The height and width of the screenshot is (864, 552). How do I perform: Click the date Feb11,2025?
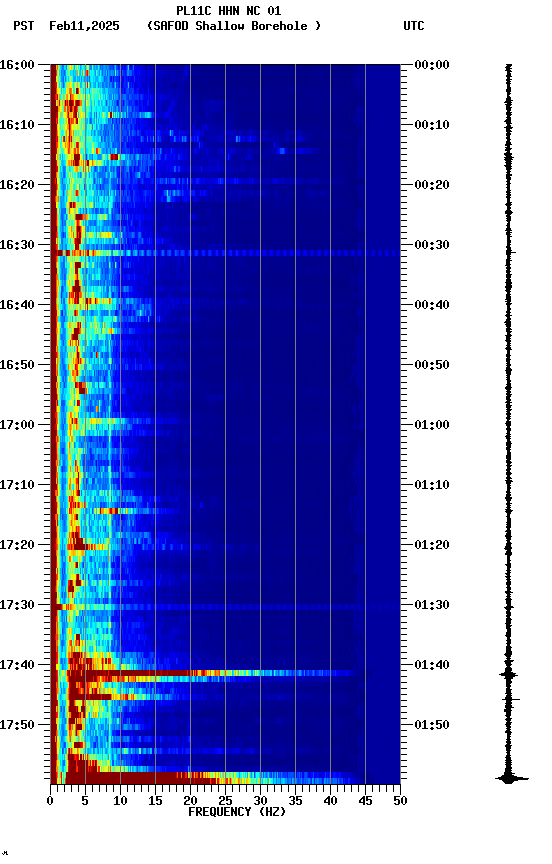(84, 26)
